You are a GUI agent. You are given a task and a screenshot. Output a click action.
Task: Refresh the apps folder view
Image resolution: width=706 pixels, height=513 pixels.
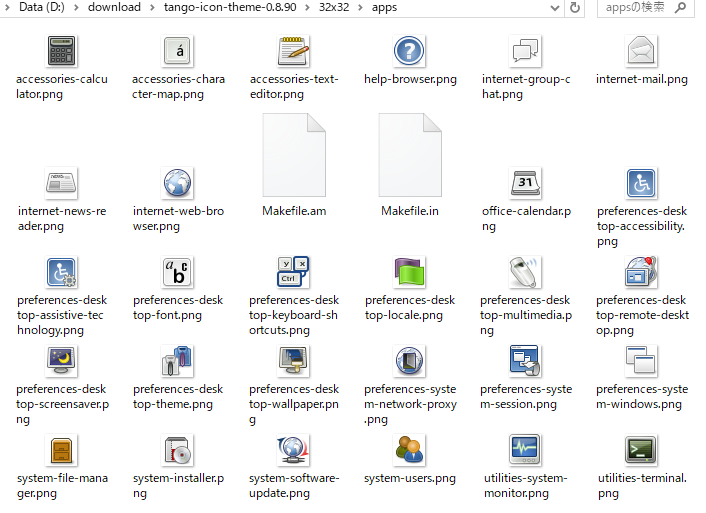[575, 8]
